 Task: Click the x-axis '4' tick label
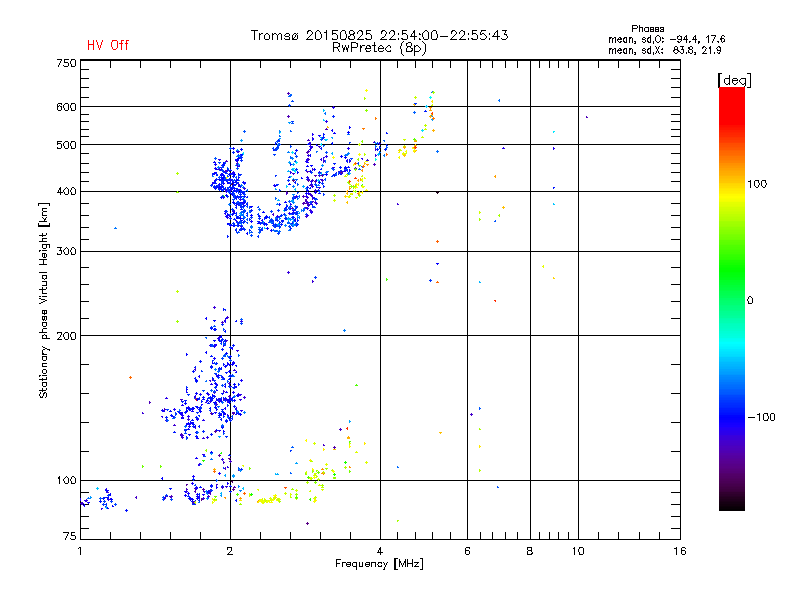380,551
